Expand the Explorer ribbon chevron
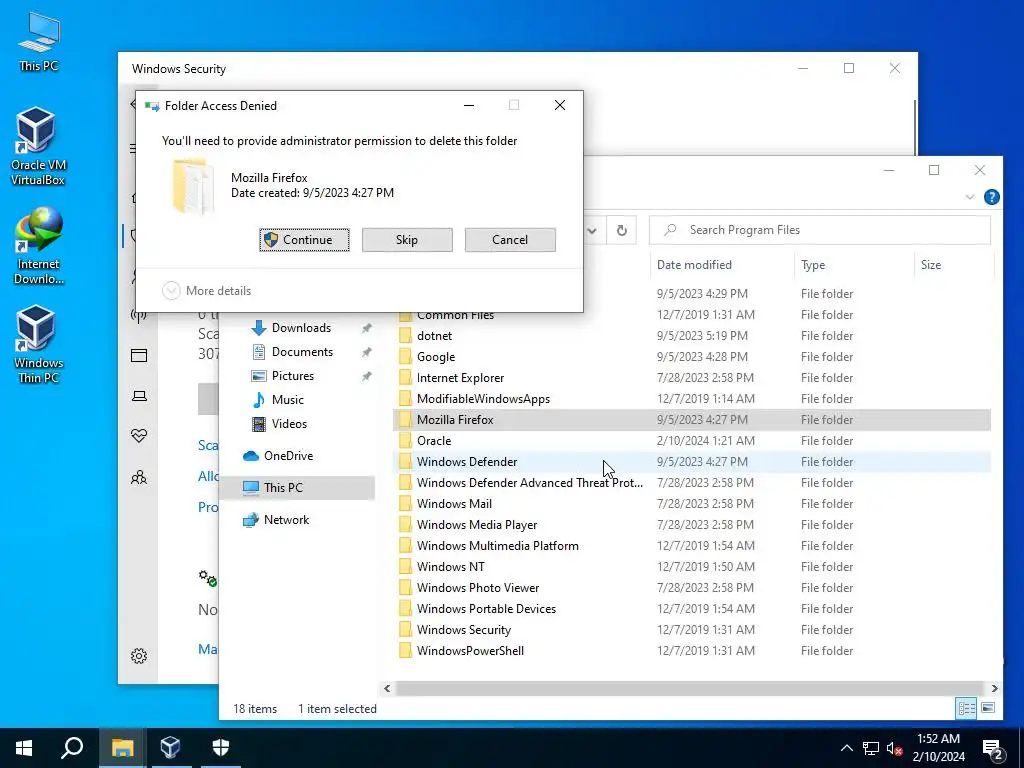1024x768 pixels. (x=970, y=197)
